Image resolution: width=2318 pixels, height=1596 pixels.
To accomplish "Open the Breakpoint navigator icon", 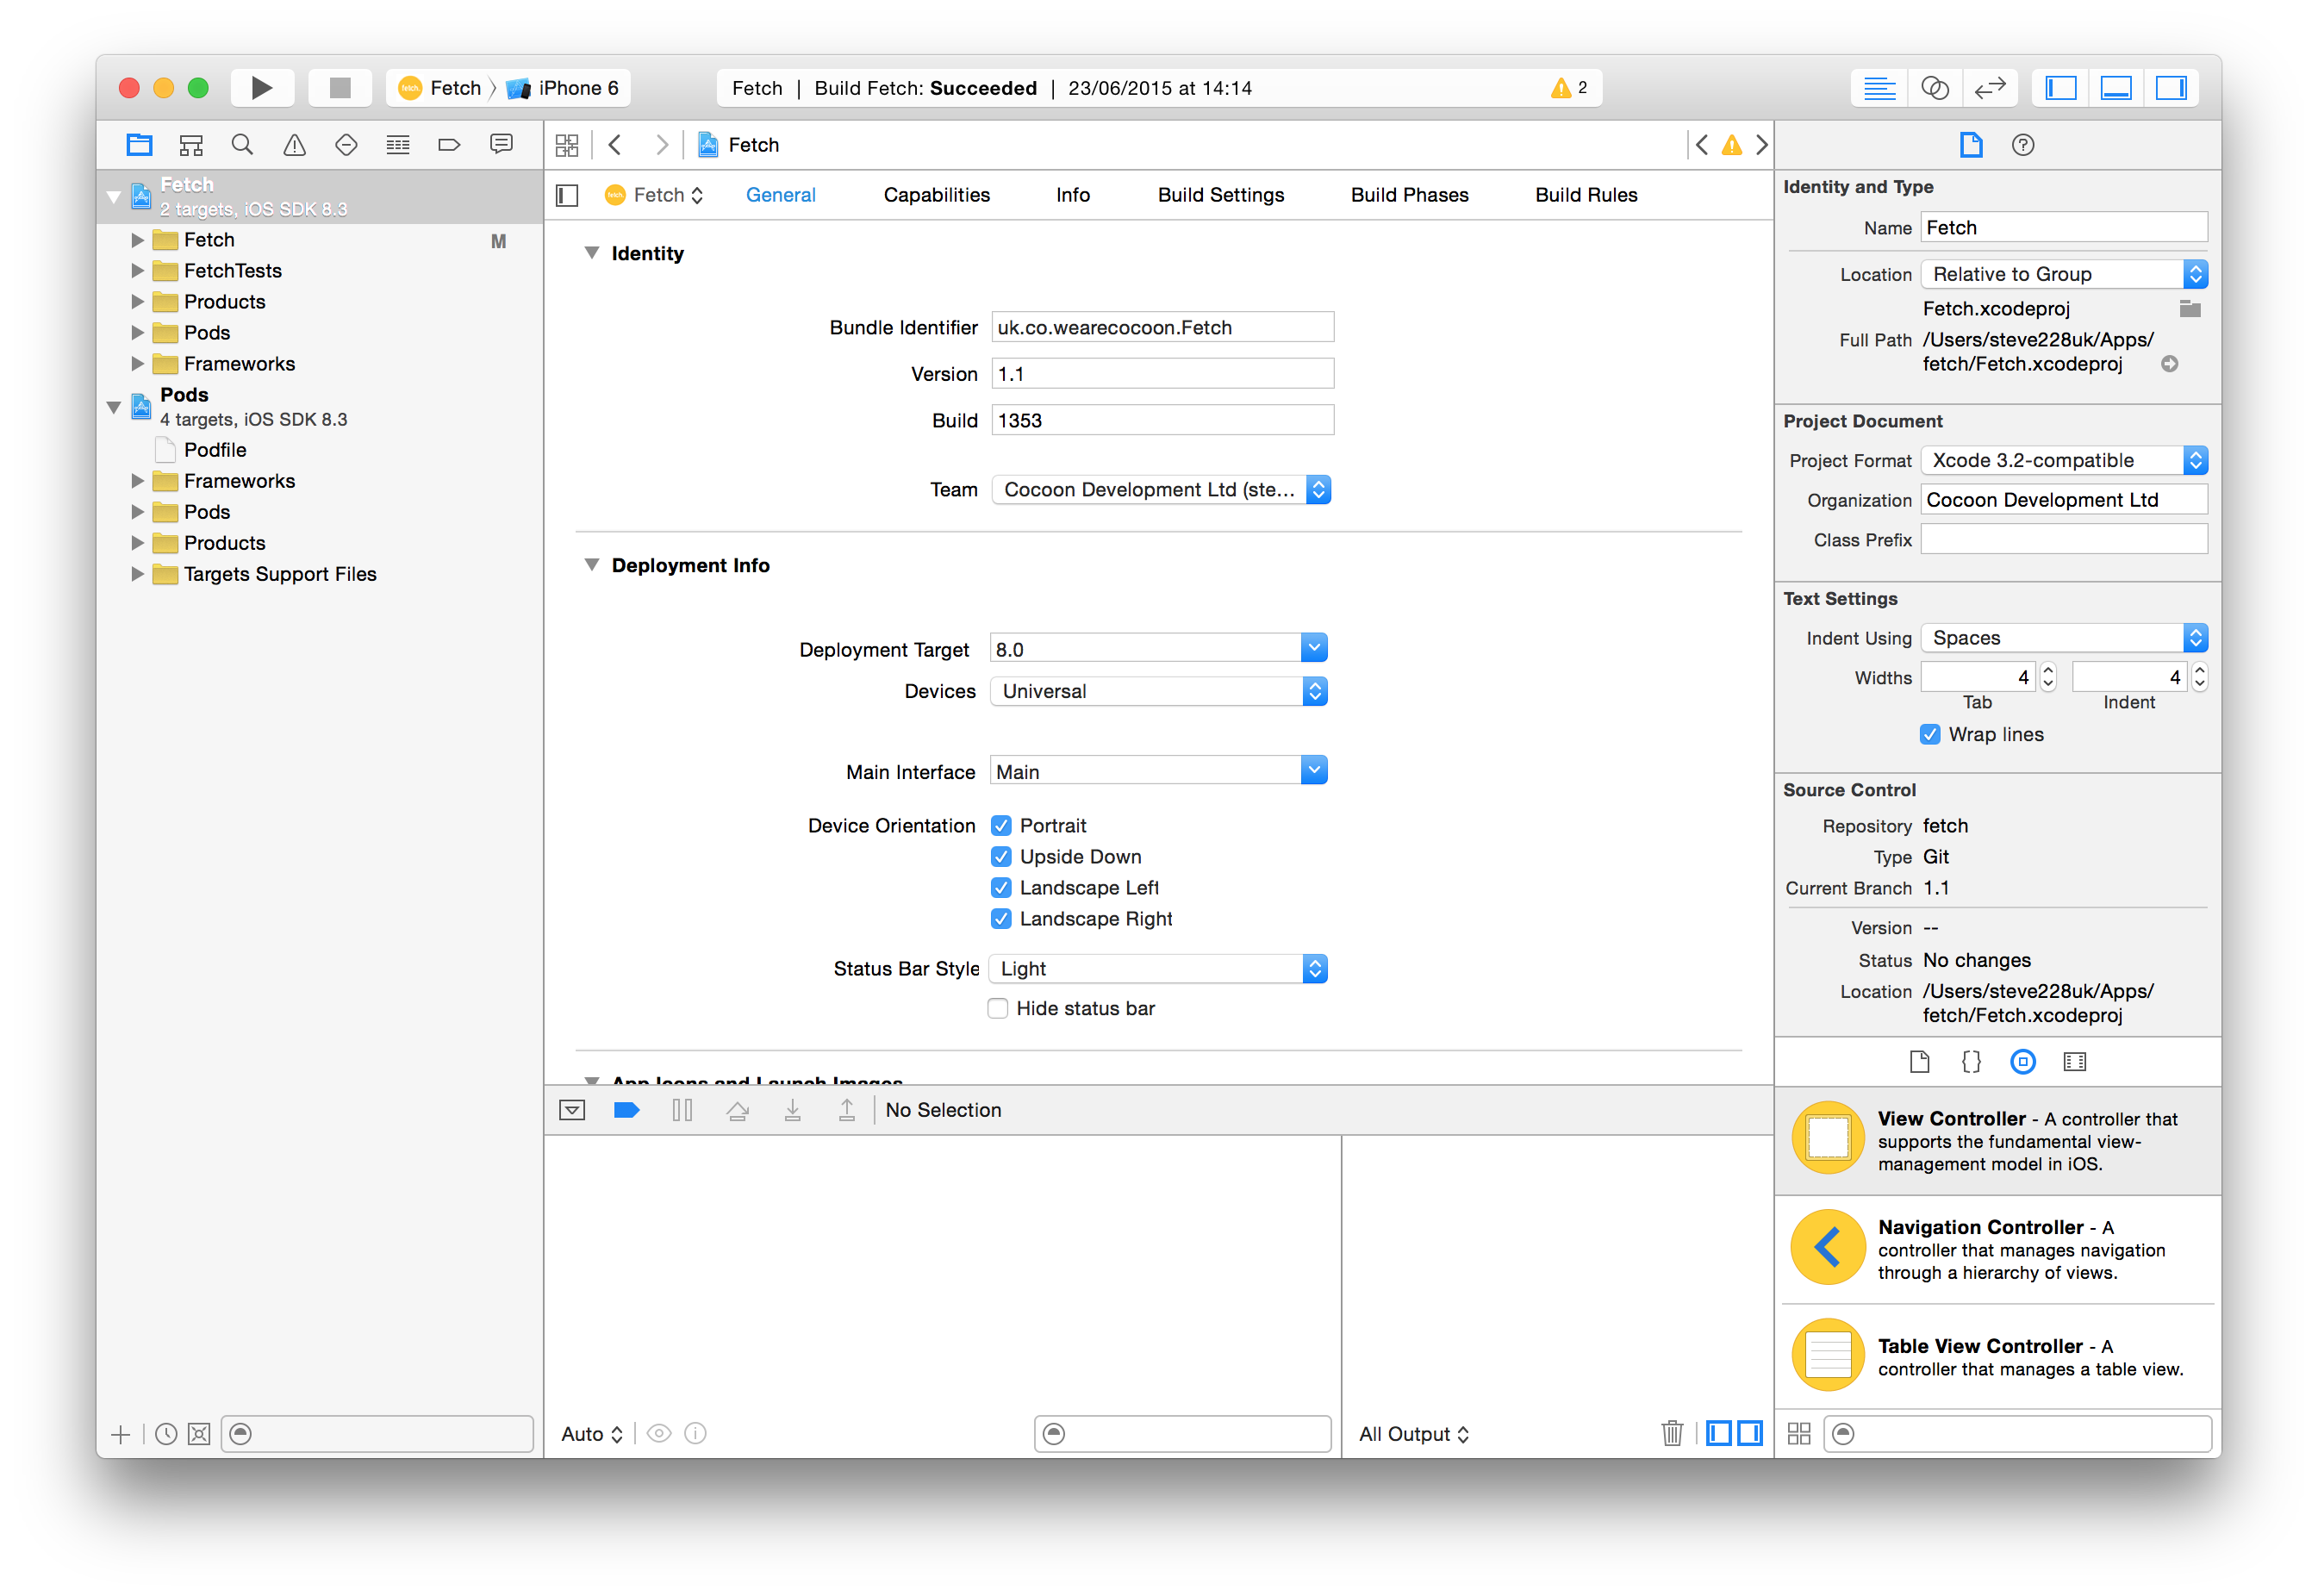I will point(449,145).
